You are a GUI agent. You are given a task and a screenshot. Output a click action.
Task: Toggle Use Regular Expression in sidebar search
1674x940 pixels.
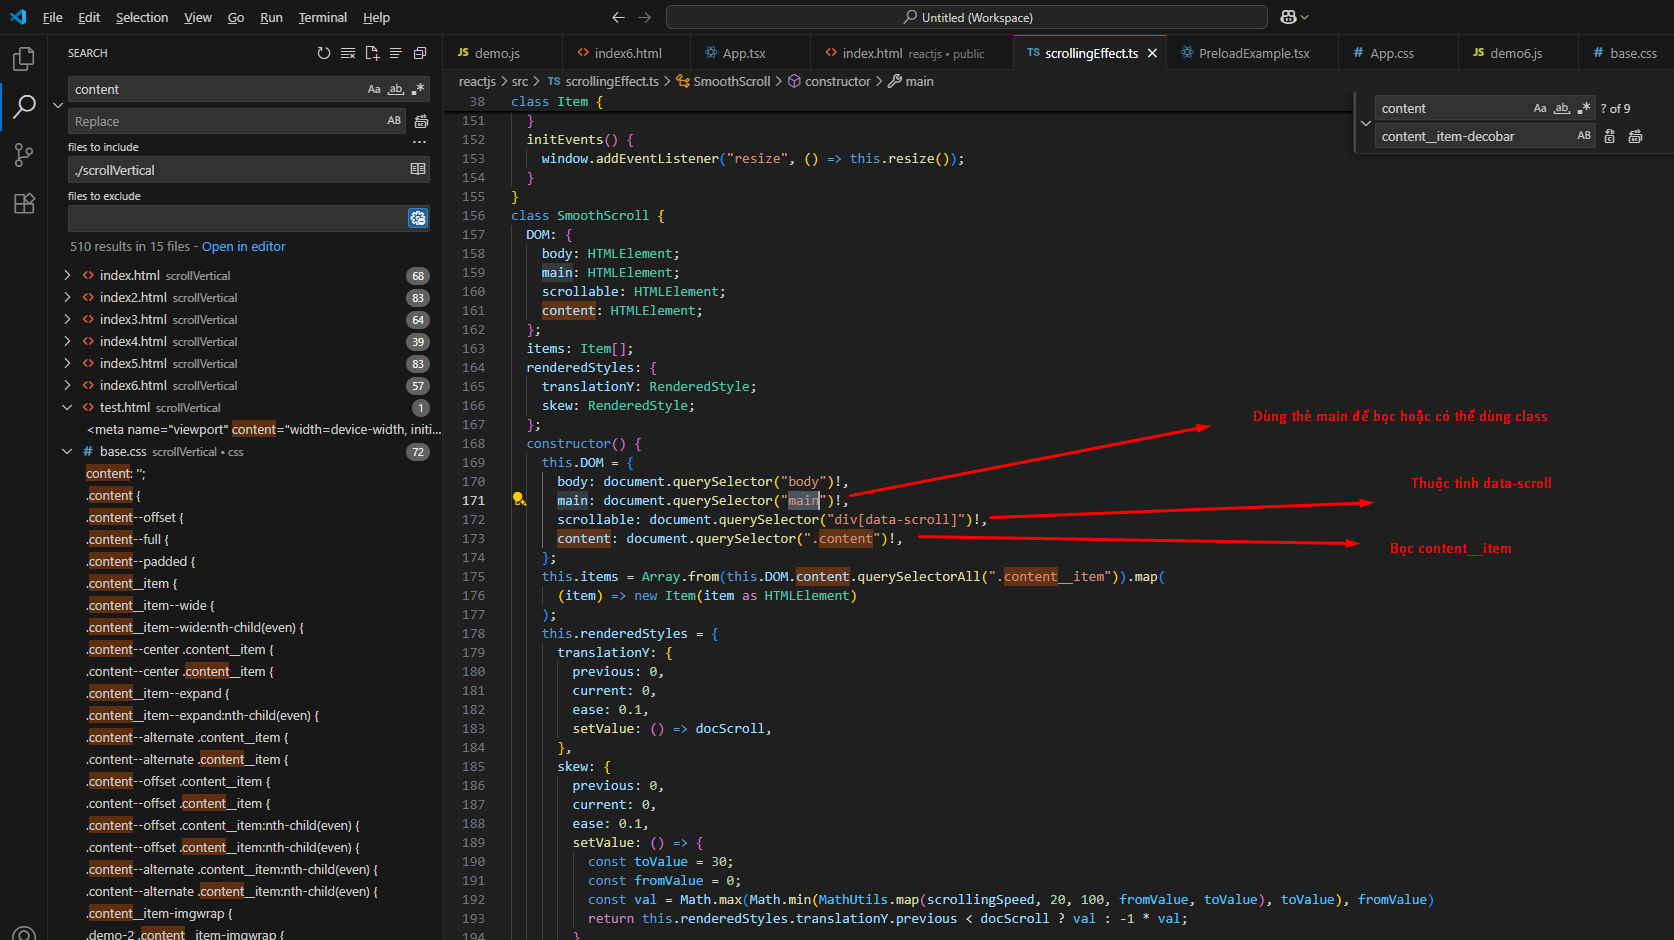click(x=418, y=89)
